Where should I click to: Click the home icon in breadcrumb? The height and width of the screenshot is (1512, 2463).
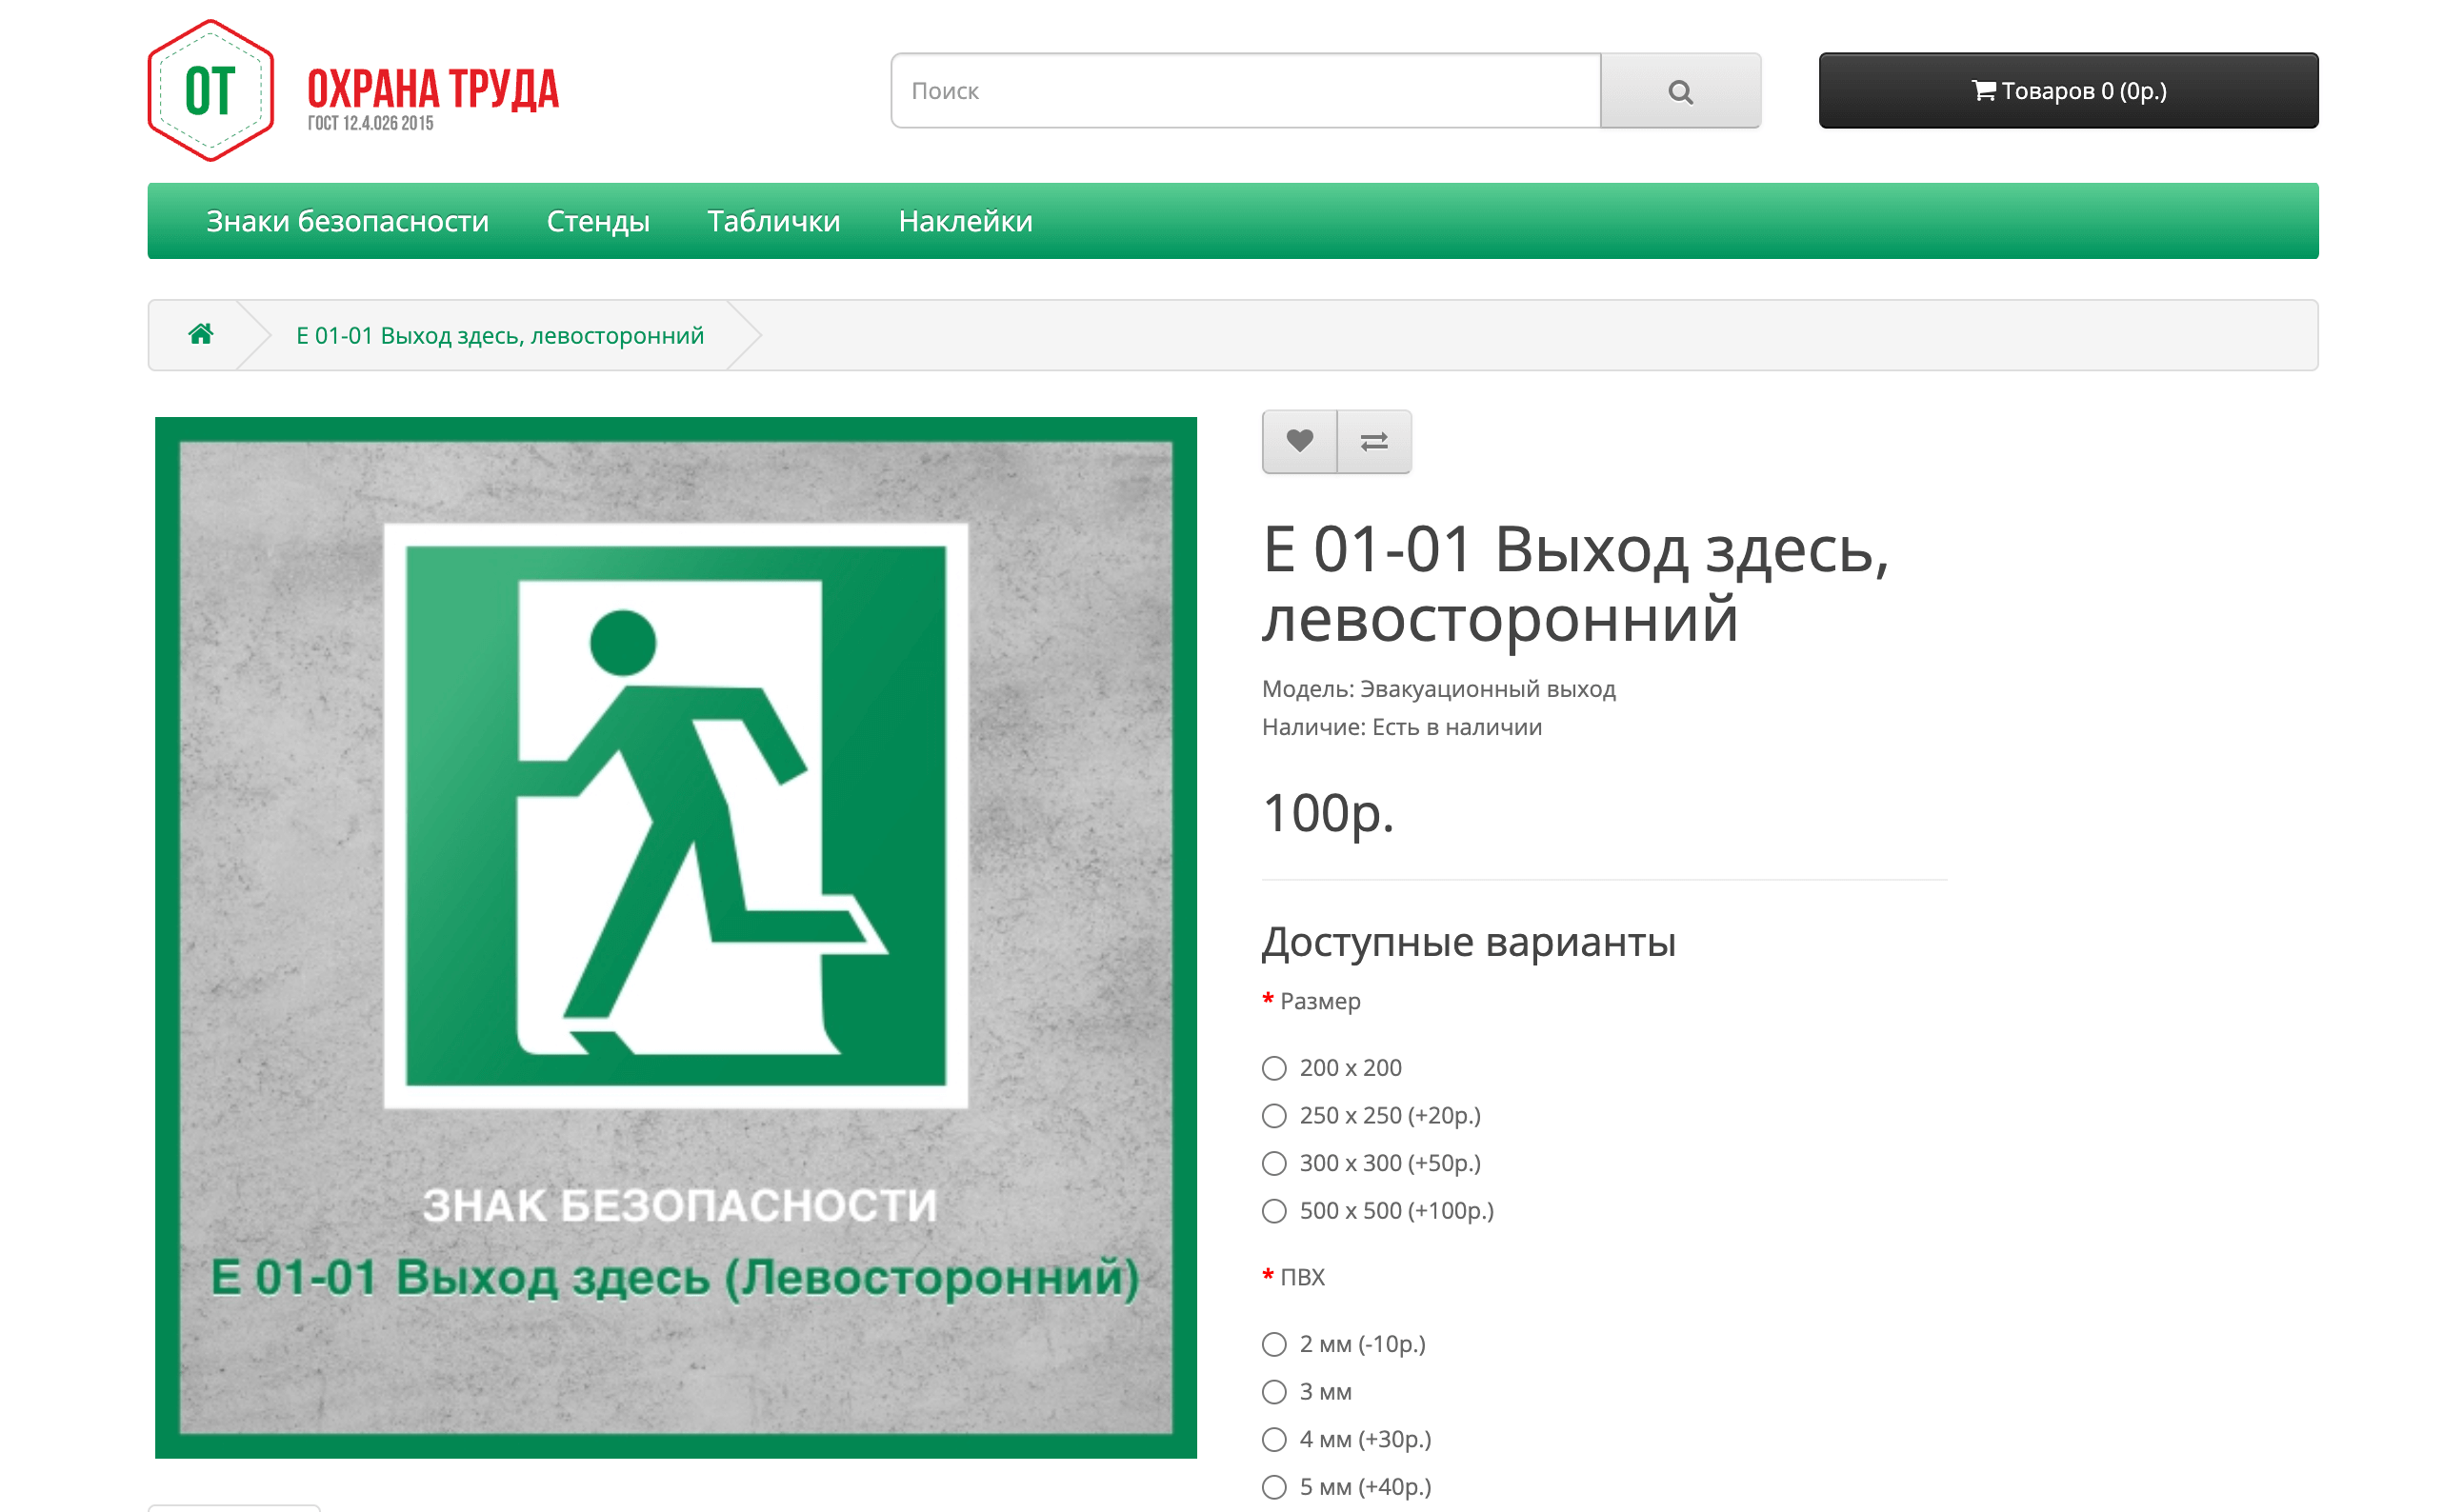[x=201, y=334]
